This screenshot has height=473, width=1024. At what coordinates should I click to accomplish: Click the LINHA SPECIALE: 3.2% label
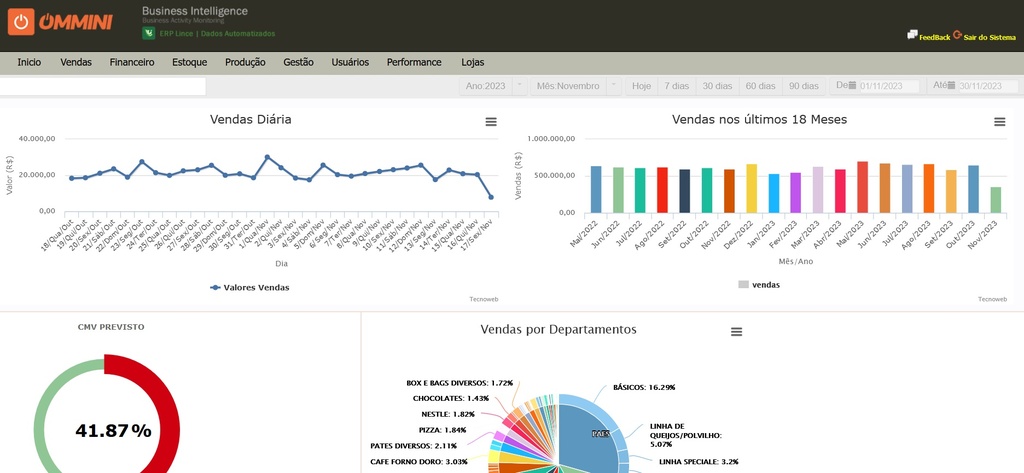699,462
